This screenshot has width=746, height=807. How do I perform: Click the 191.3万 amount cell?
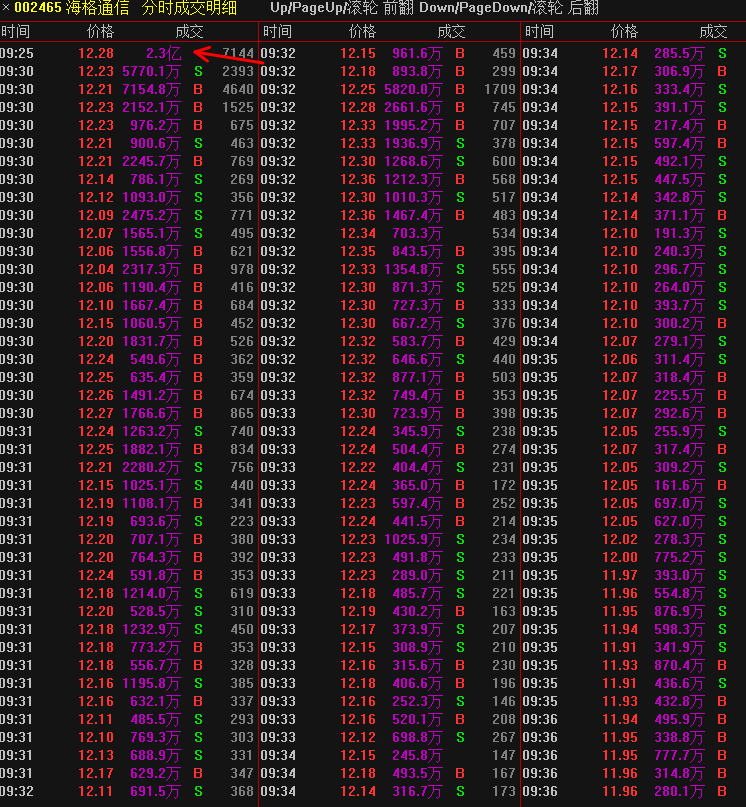[679, 234]
